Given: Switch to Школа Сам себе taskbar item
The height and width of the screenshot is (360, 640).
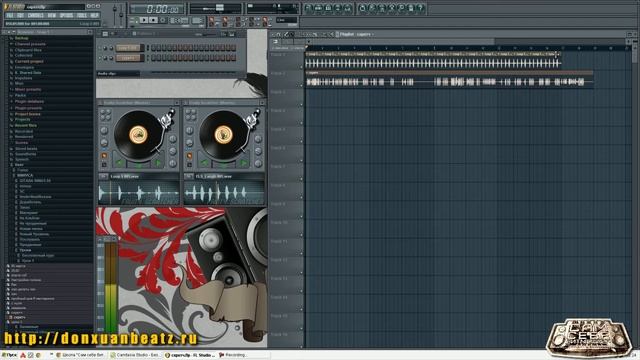Looking at the screenshot, I should point(81,355).
